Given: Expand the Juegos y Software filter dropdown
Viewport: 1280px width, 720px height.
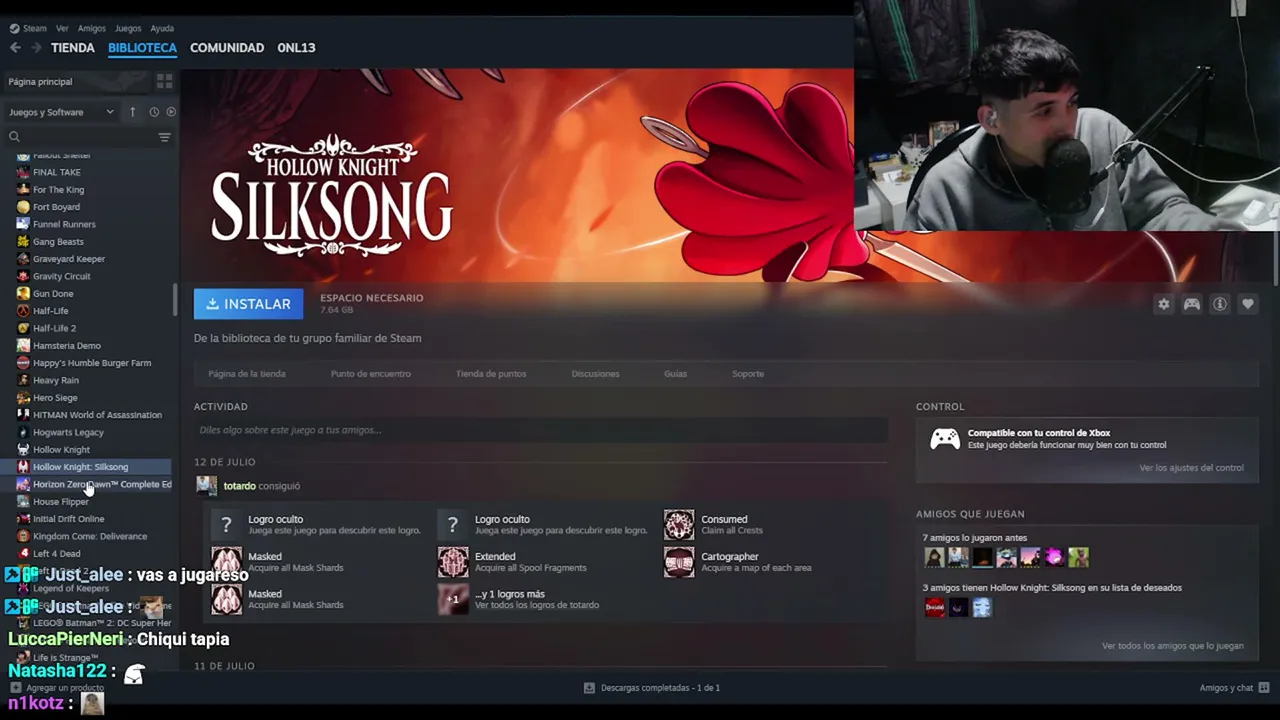Looking at the screenshot, I should point(62,112).
